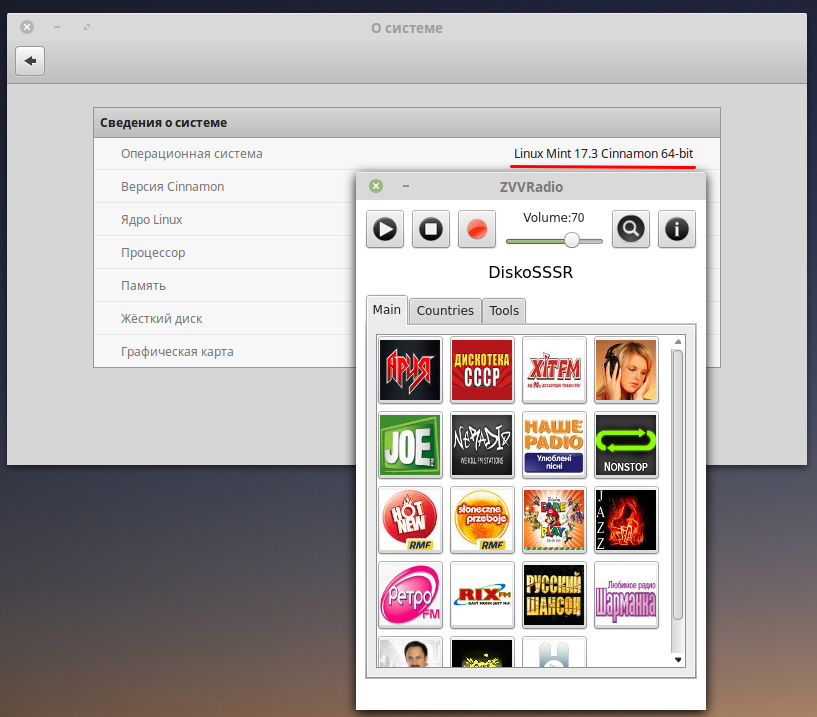Play Наше Радио Улюблені пісні
The image size is (817, 717).
(x=554, y=445)
